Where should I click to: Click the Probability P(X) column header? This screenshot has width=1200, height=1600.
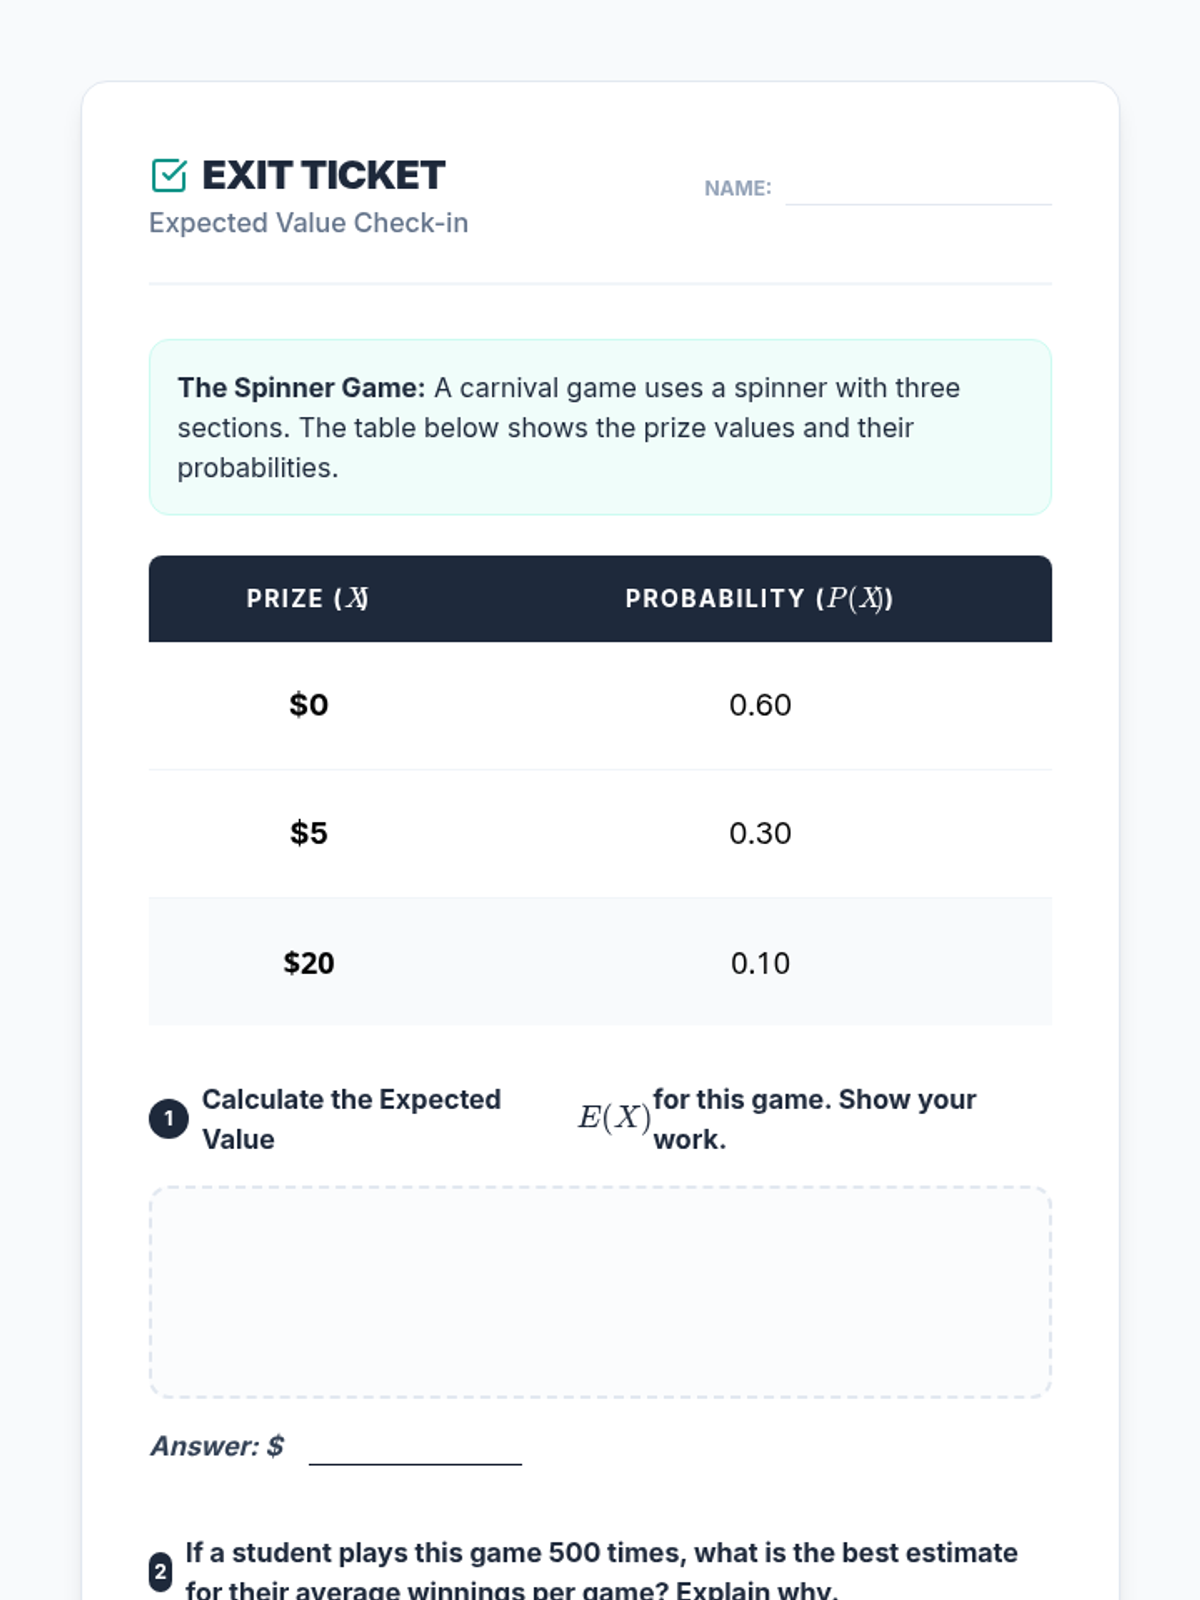759,599
